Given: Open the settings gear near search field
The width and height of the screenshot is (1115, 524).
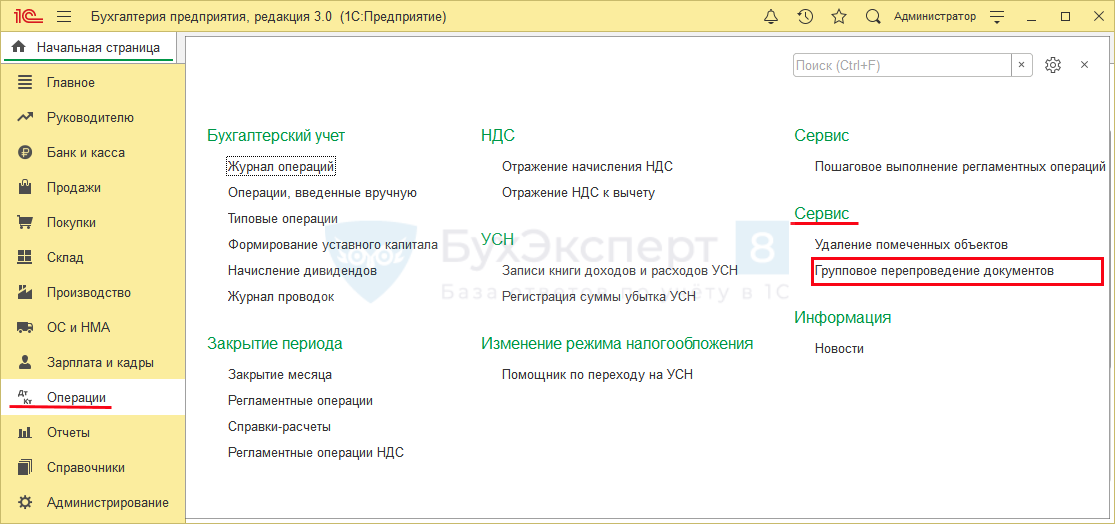Looking at the screenshot, I should tap(1052, 65).
